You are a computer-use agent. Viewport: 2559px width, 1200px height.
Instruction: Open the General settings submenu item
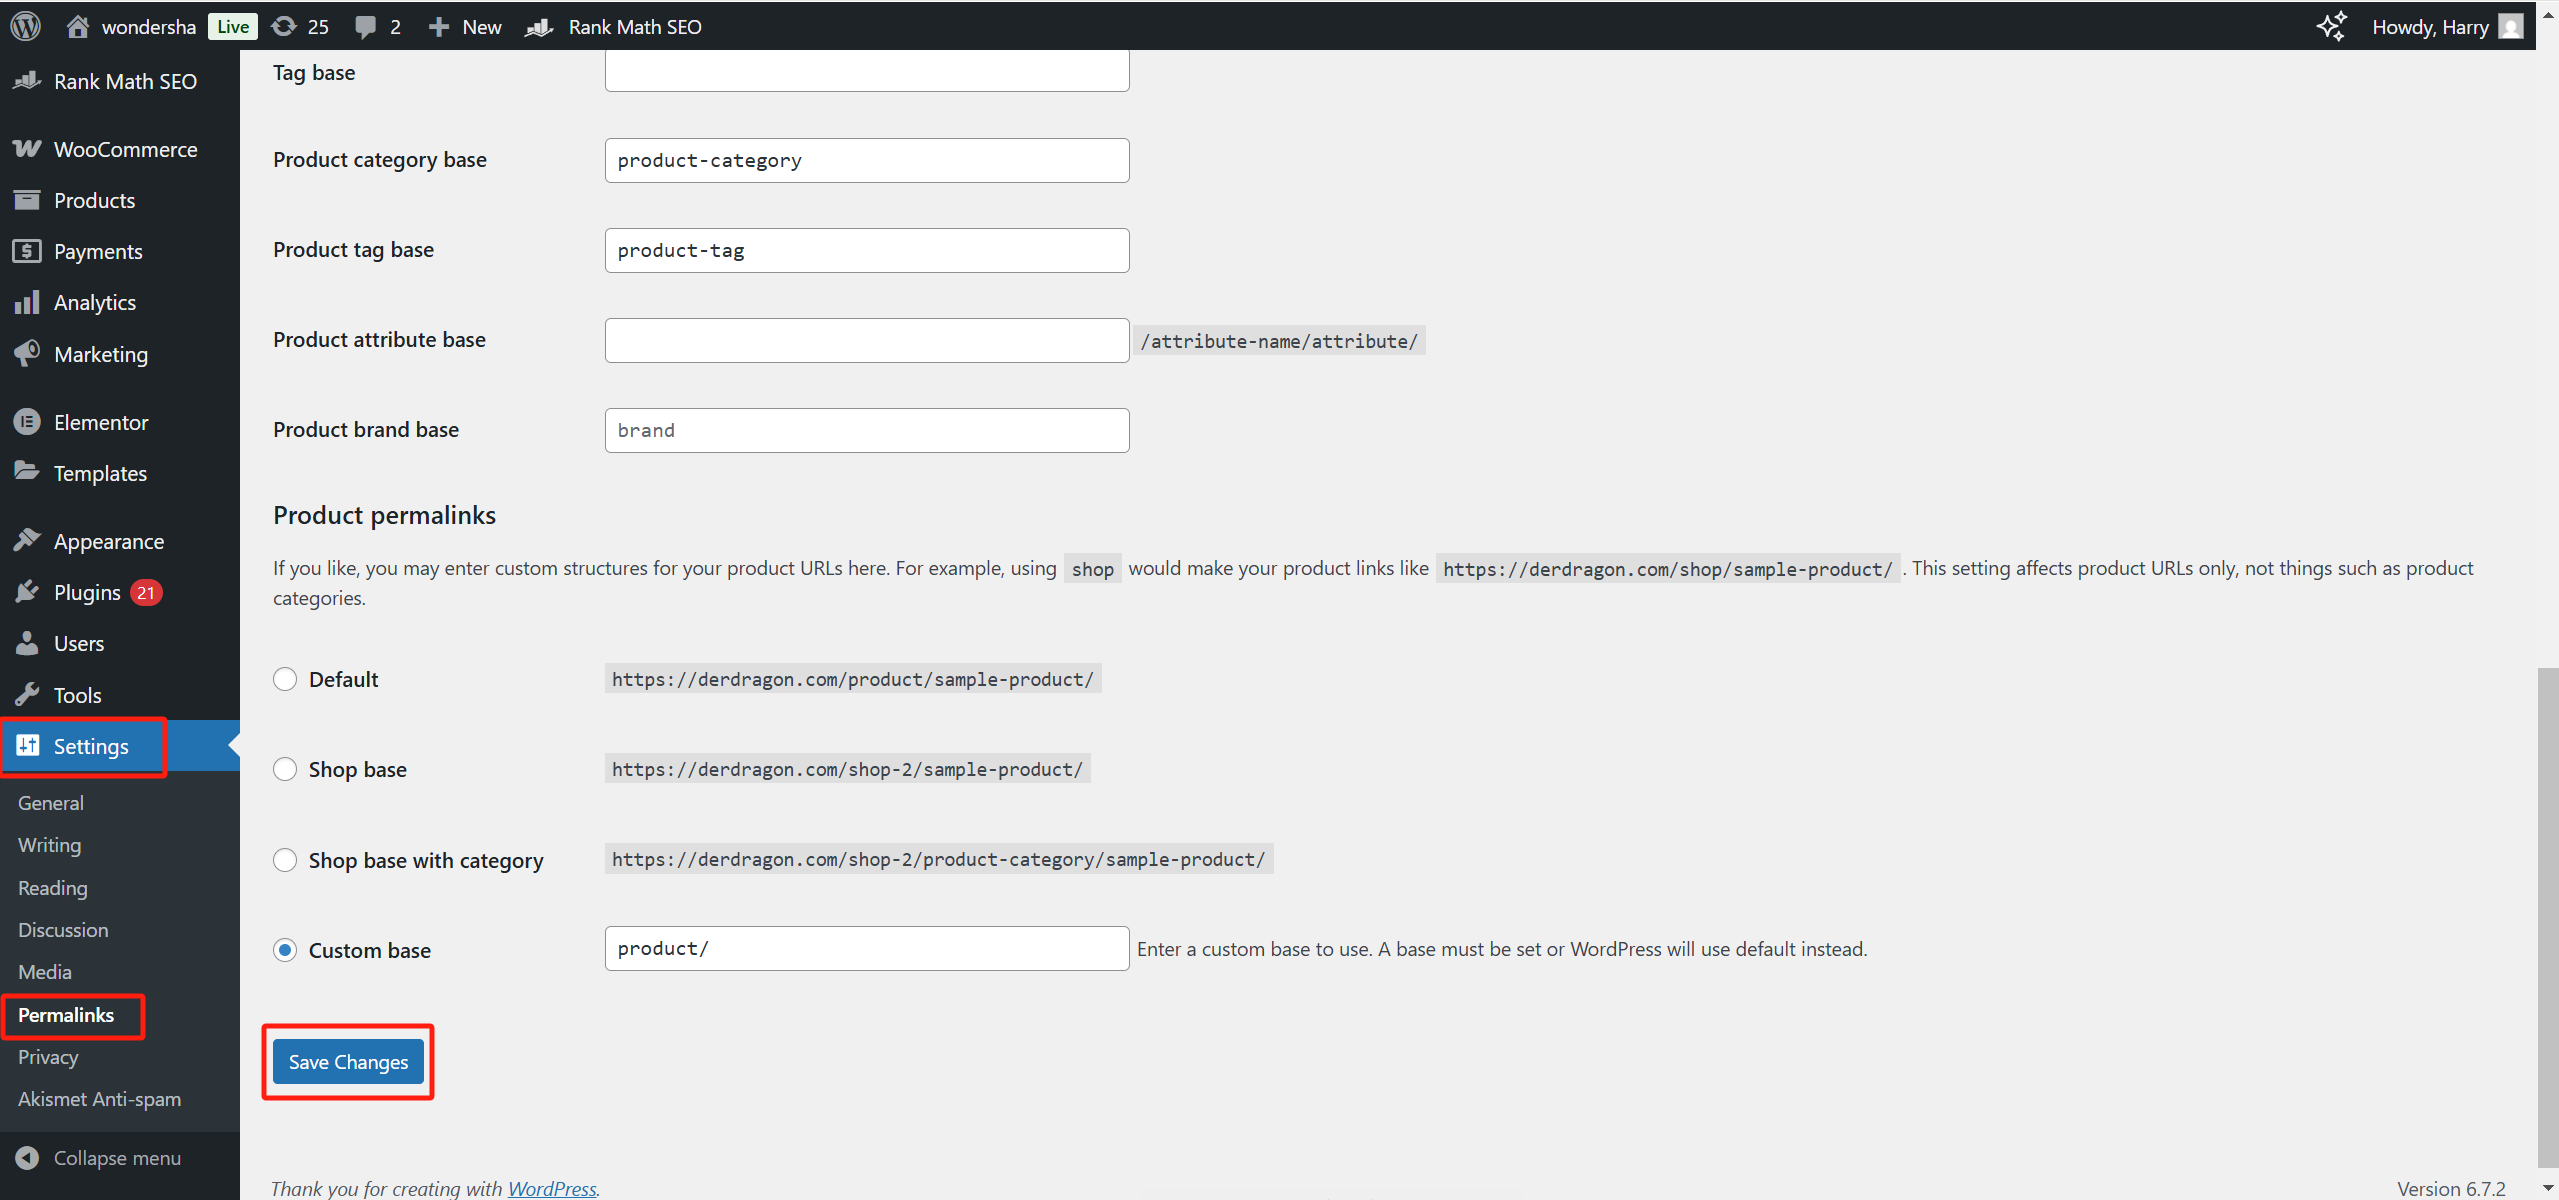51,803
